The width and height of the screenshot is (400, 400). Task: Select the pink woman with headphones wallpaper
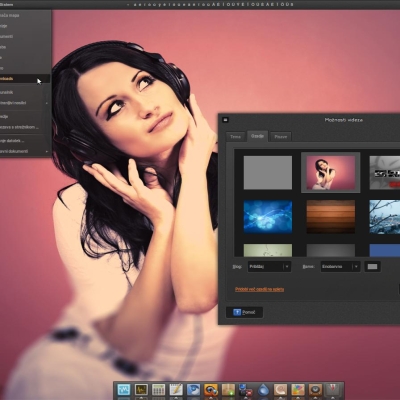pos(331,173)
